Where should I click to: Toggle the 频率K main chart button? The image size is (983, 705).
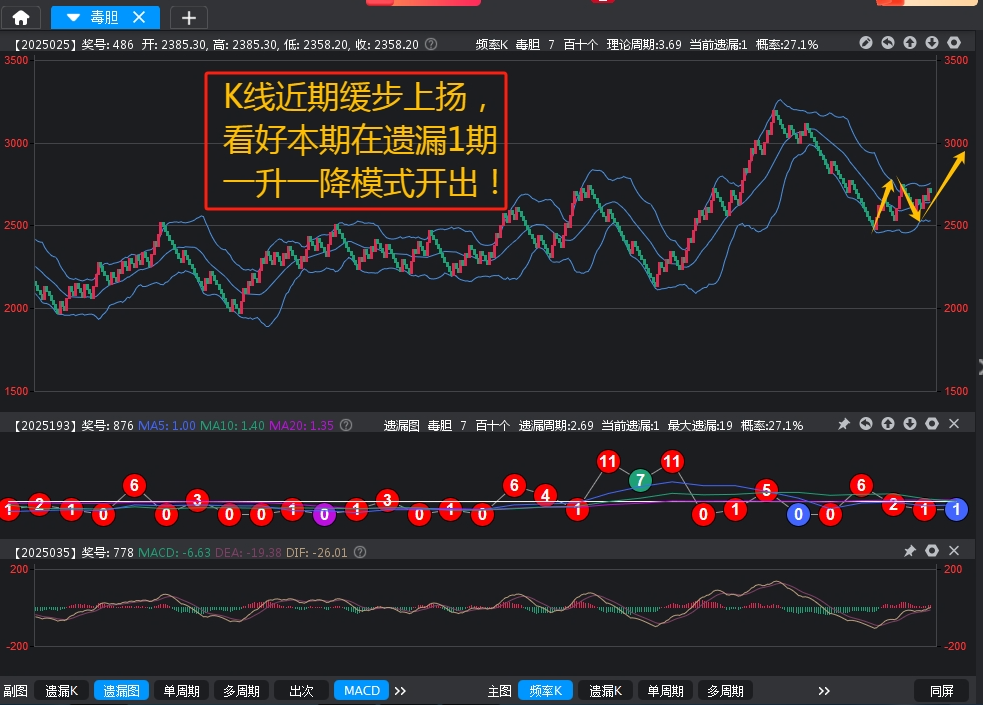(545, 691)
